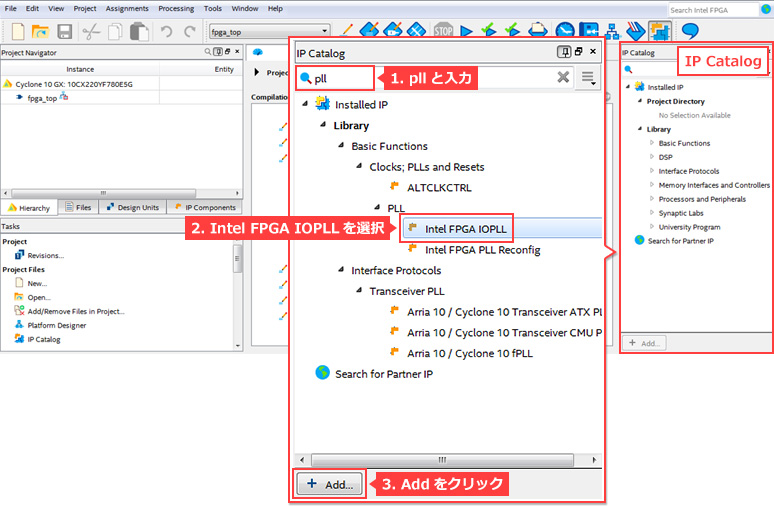Collapse the PLL tree node
774x506 pixels.
click(x=377, y=207)
